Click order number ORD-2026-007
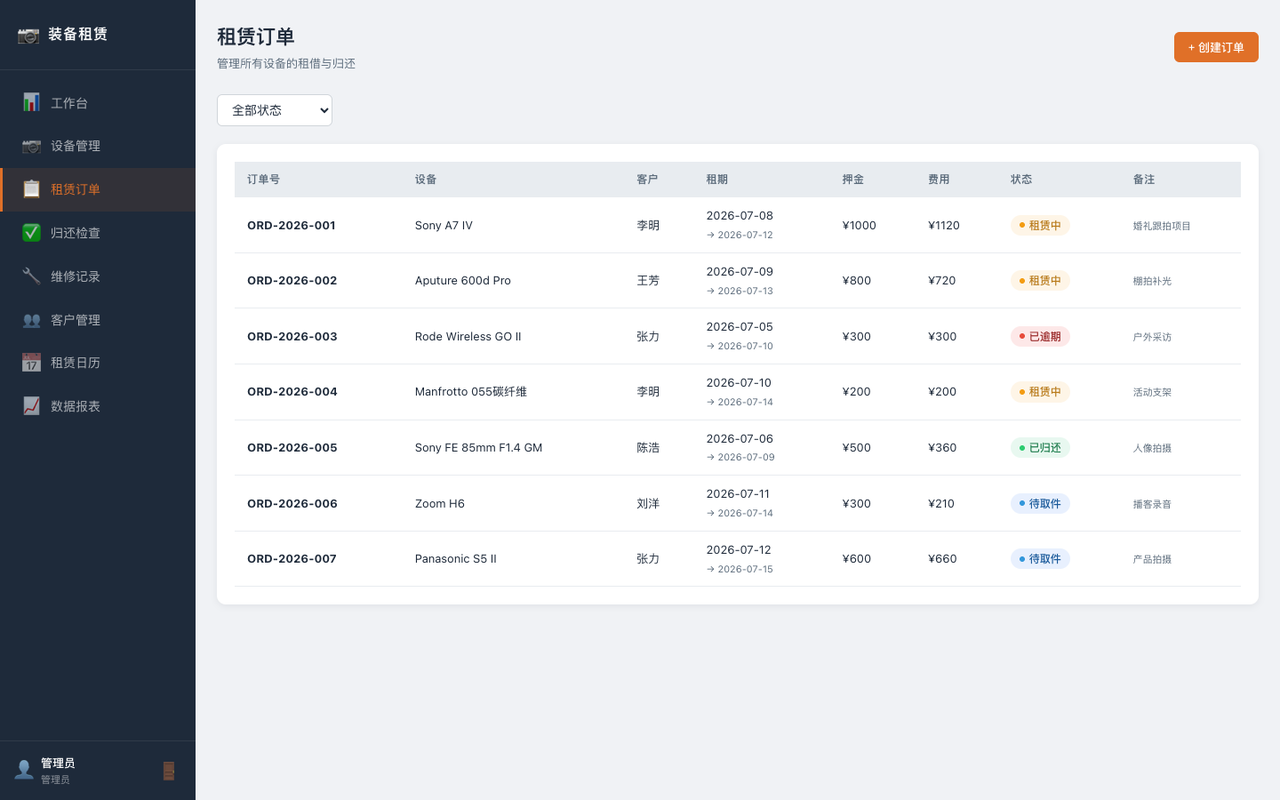 [x=292, y=559]
